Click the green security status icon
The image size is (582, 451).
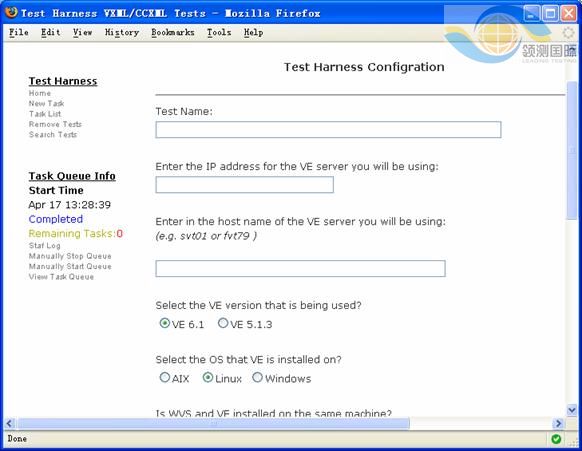[x=556, y=439]
